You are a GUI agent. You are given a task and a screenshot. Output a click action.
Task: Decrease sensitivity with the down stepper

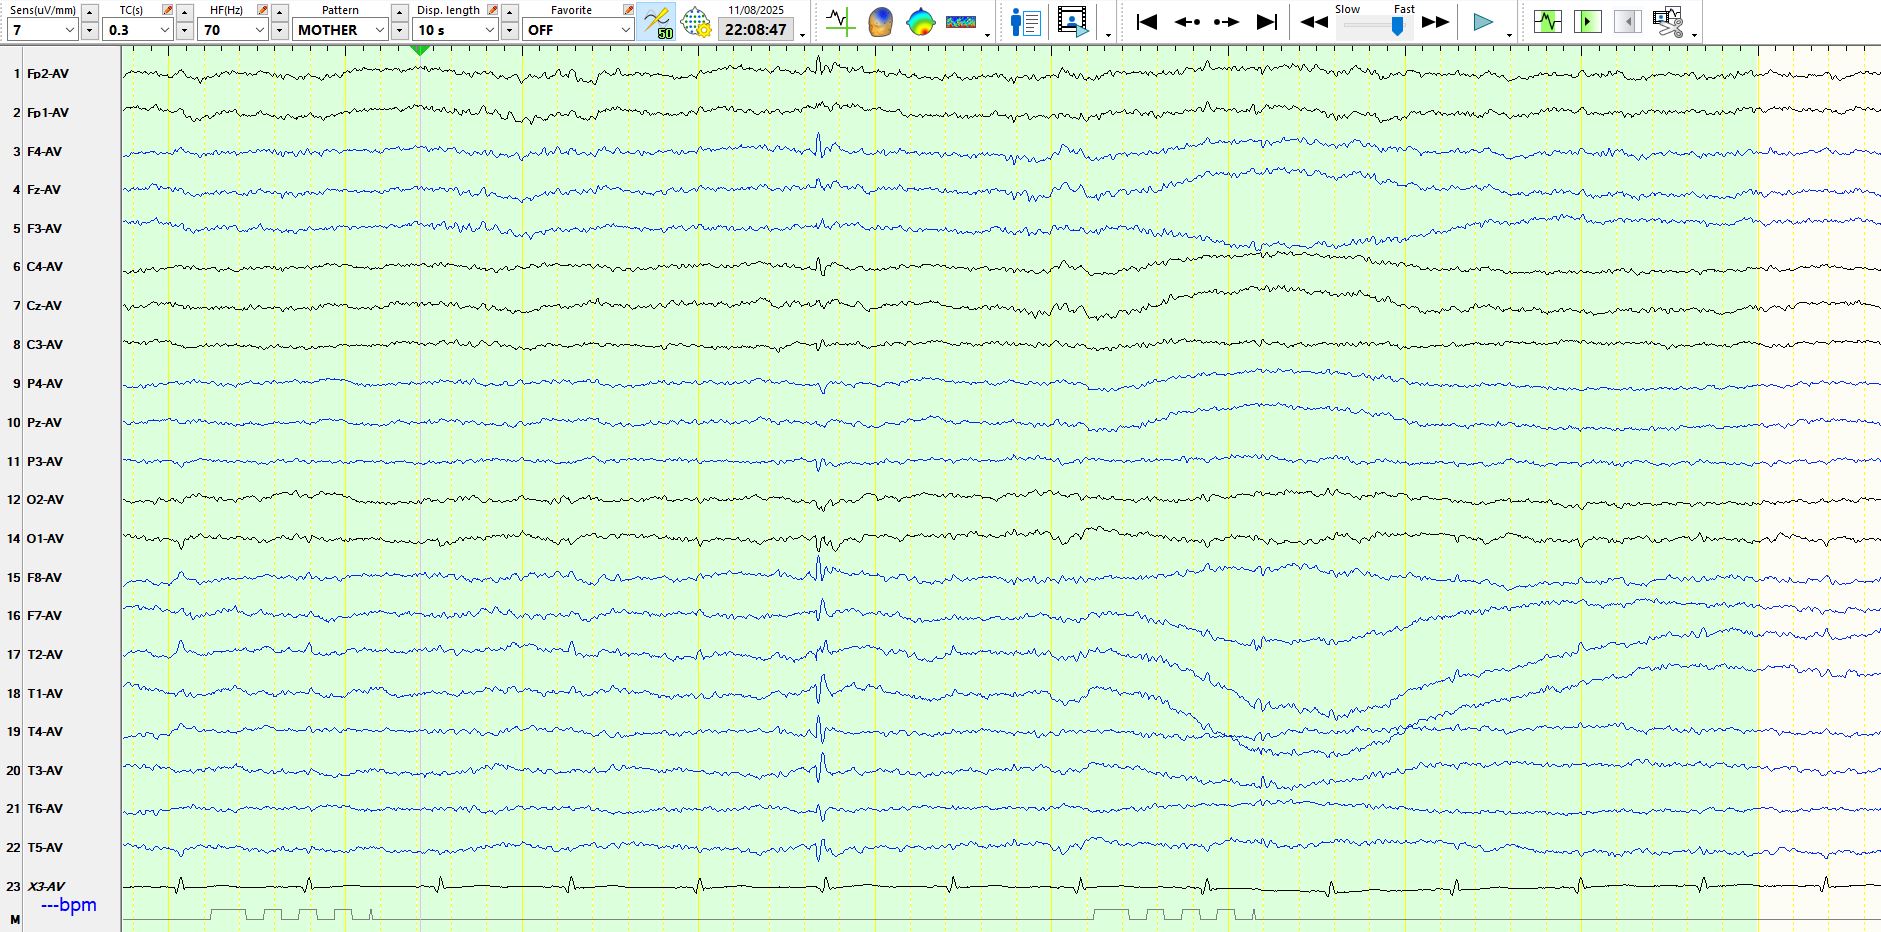click(89, 30)
